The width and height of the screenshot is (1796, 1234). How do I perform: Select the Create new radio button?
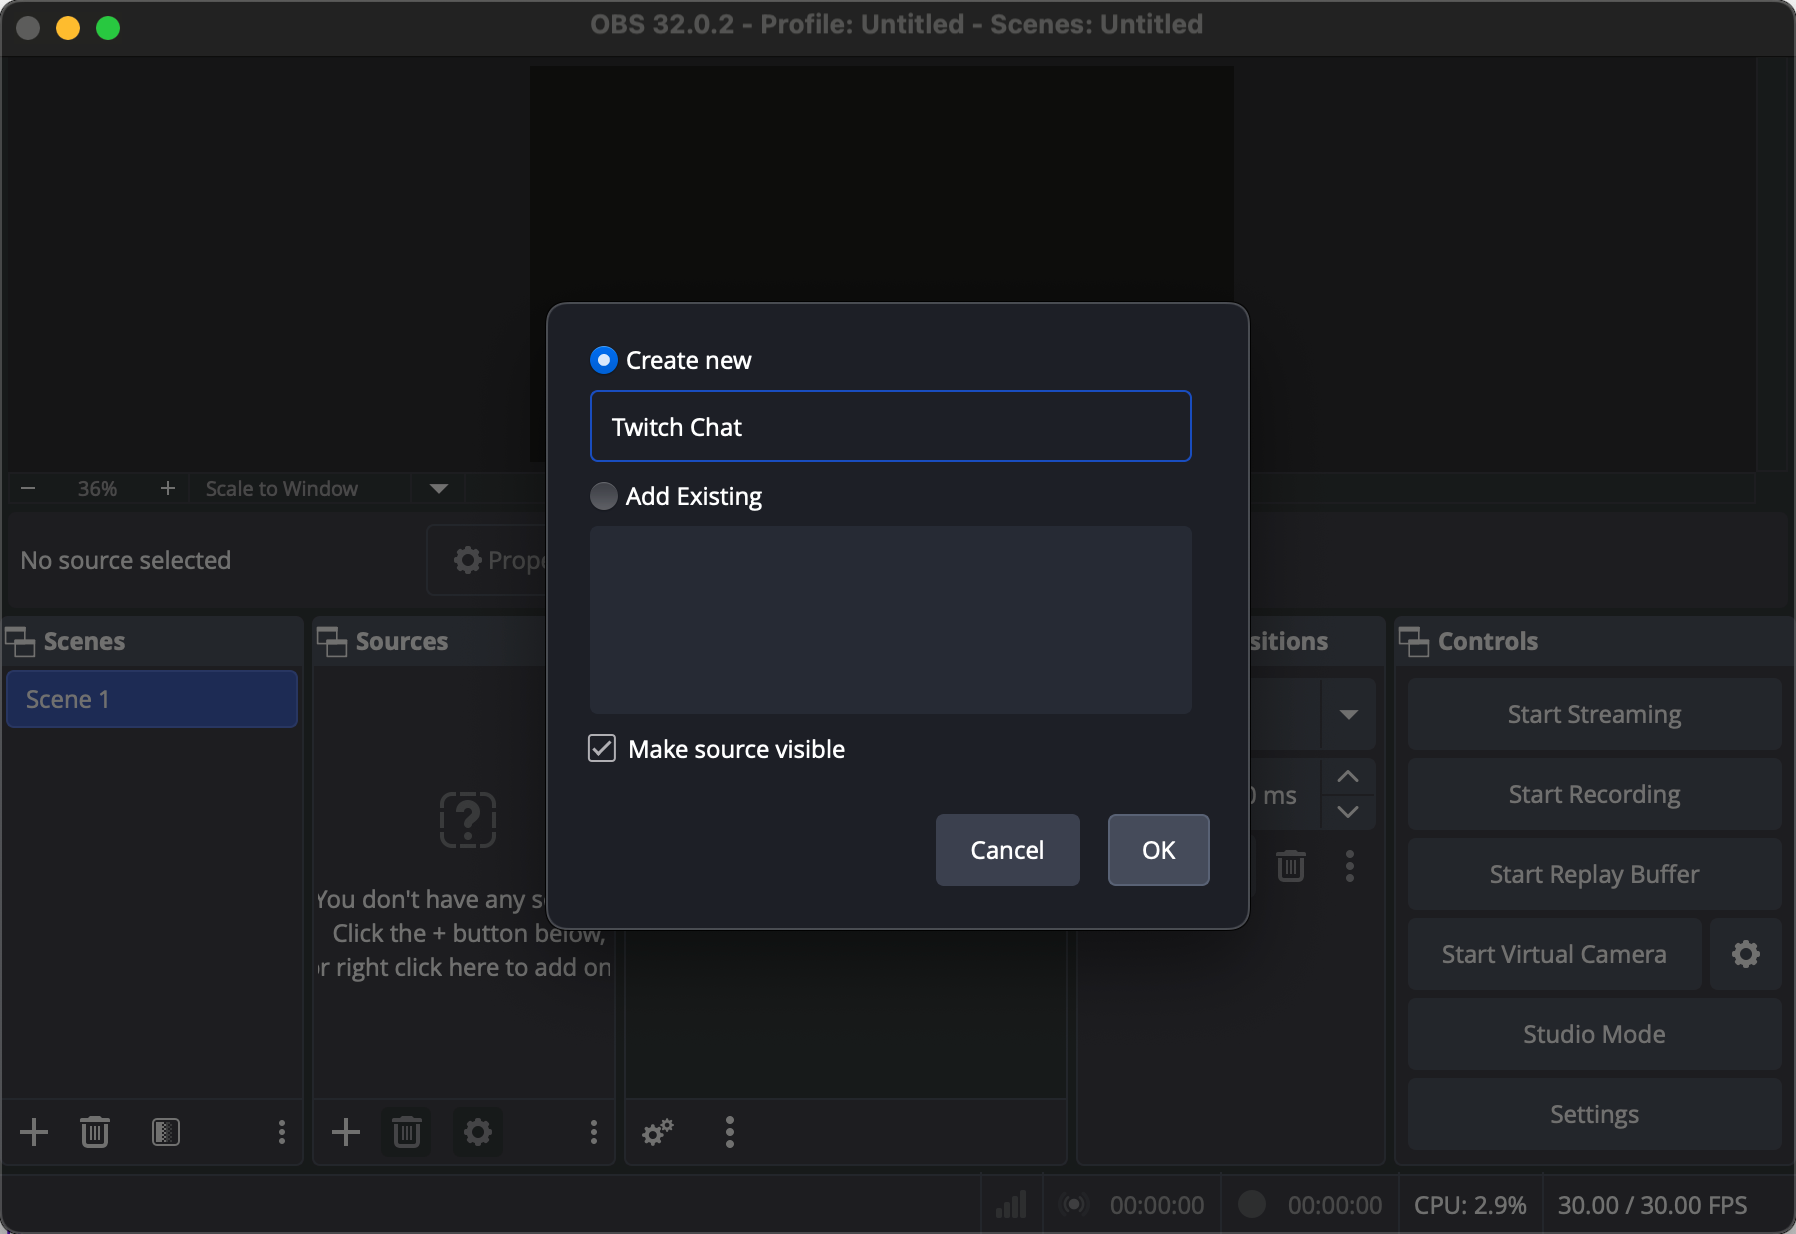coord(604,359)
